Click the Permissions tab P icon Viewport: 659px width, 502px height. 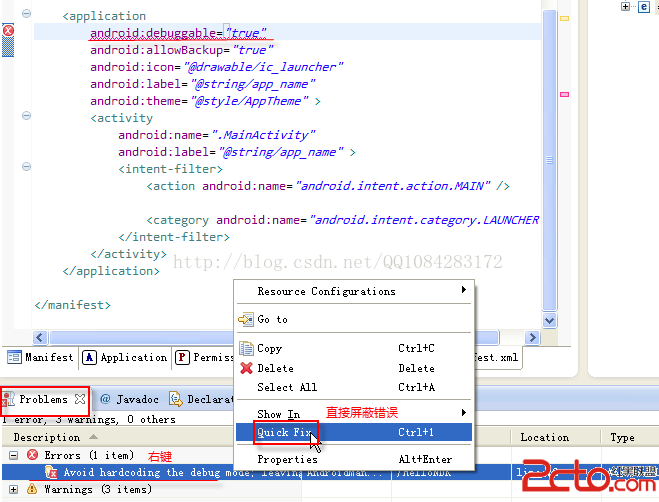(182, 357)
